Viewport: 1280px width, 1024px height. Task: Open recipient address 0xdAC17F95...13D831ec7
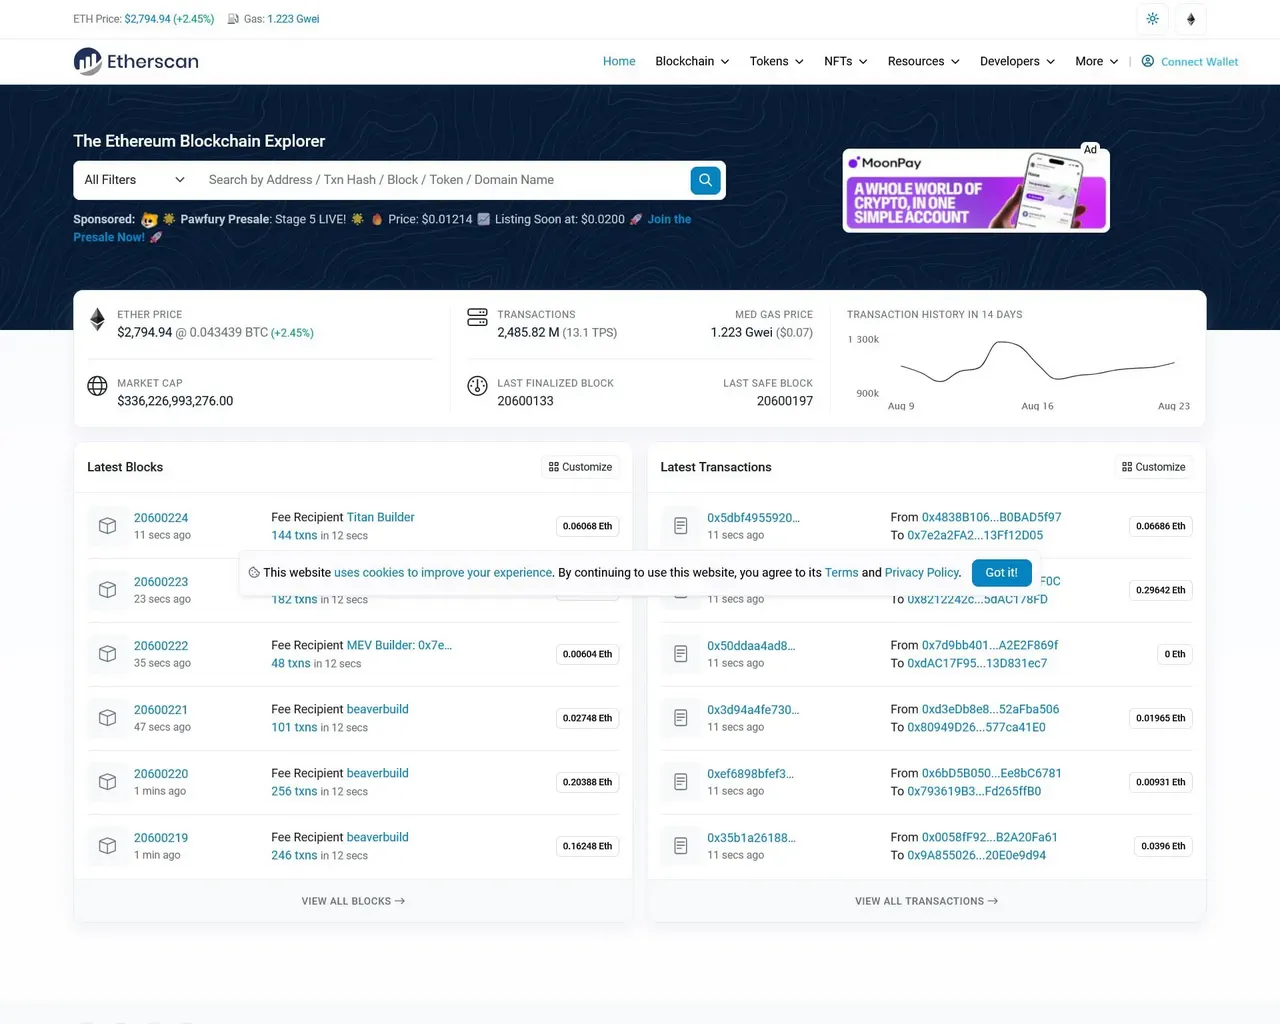977,663
